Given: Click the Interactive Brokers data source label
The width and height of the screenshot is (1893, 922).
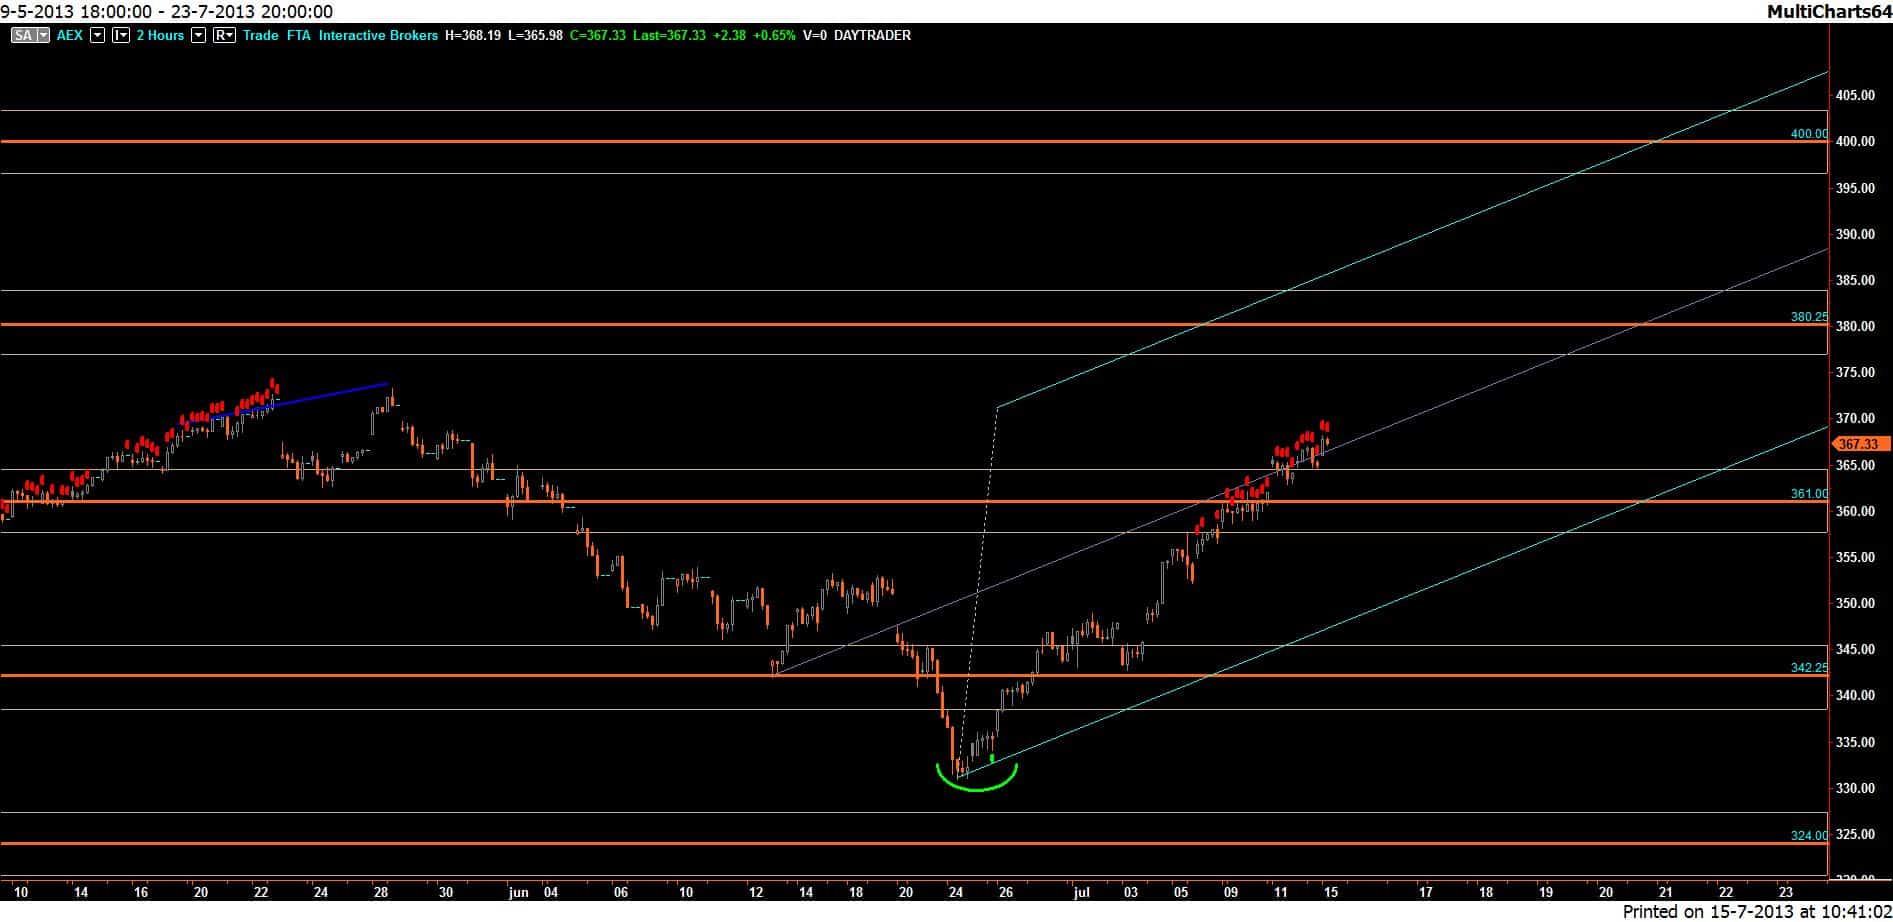Looking at the screenshot, I should 378,35.
